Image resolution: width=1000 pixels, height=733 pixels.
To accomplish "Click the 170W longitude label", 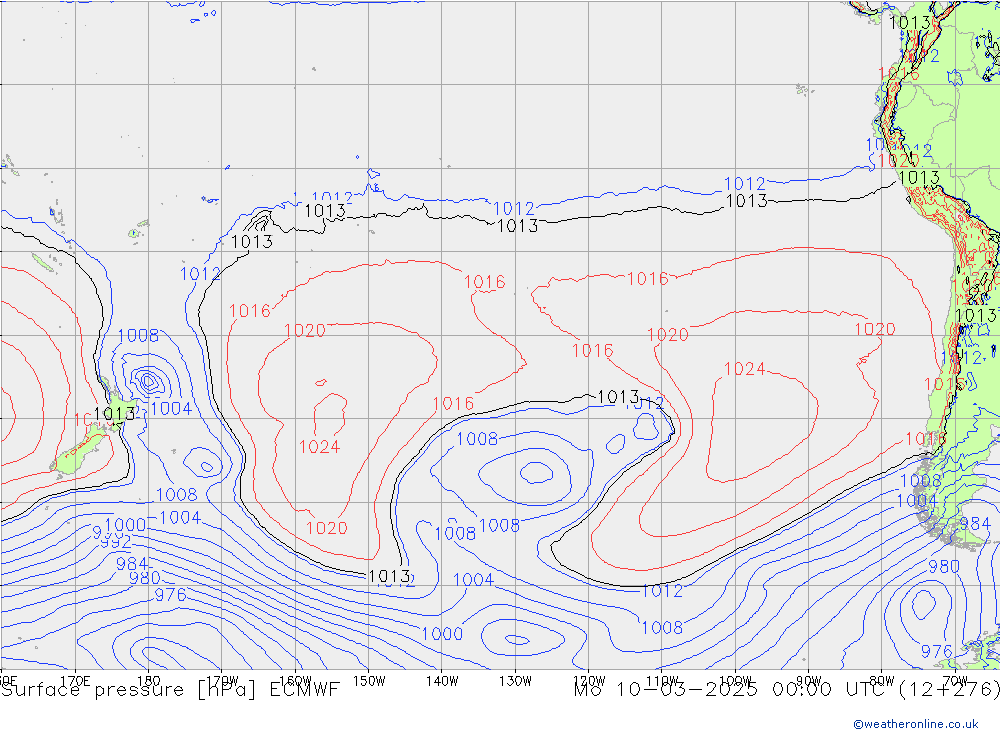I will pos(222,681).
